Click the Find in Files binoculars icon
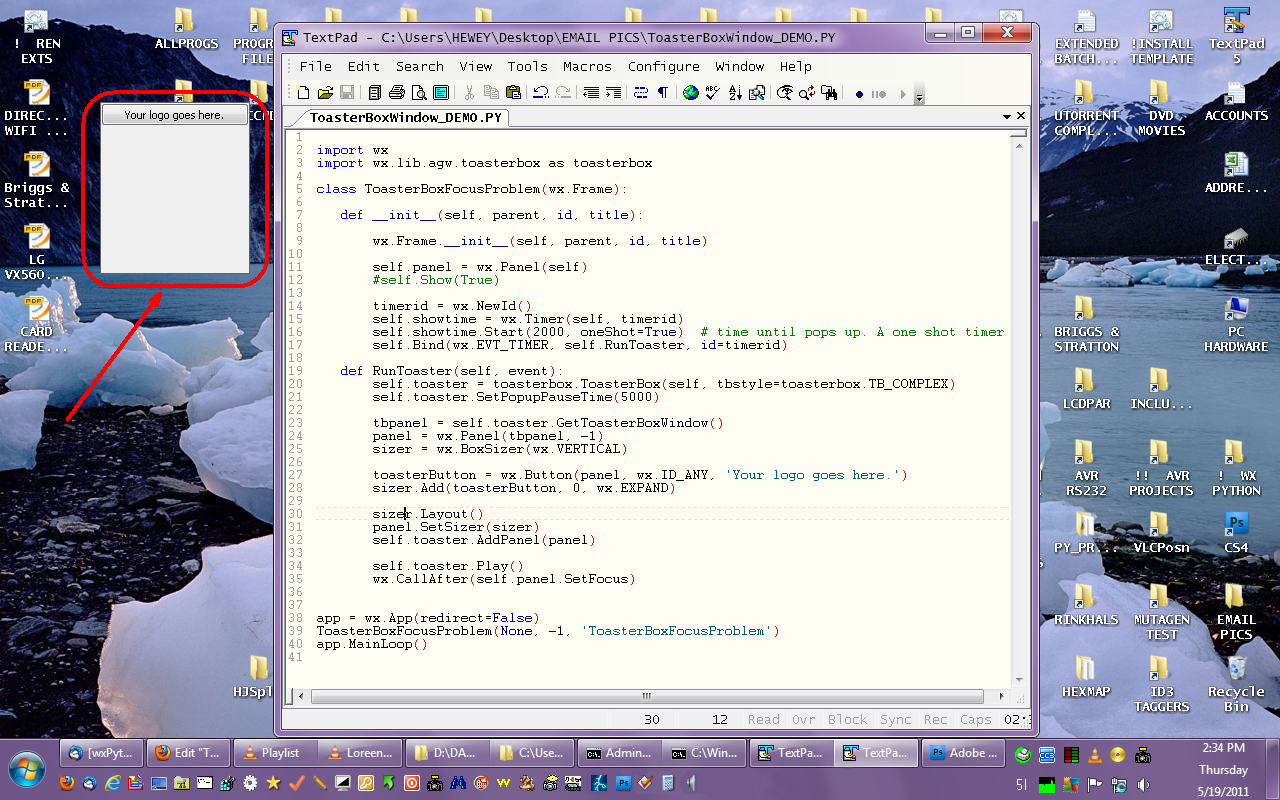Viewport: 1280px width, 800px height. [828, 93]
